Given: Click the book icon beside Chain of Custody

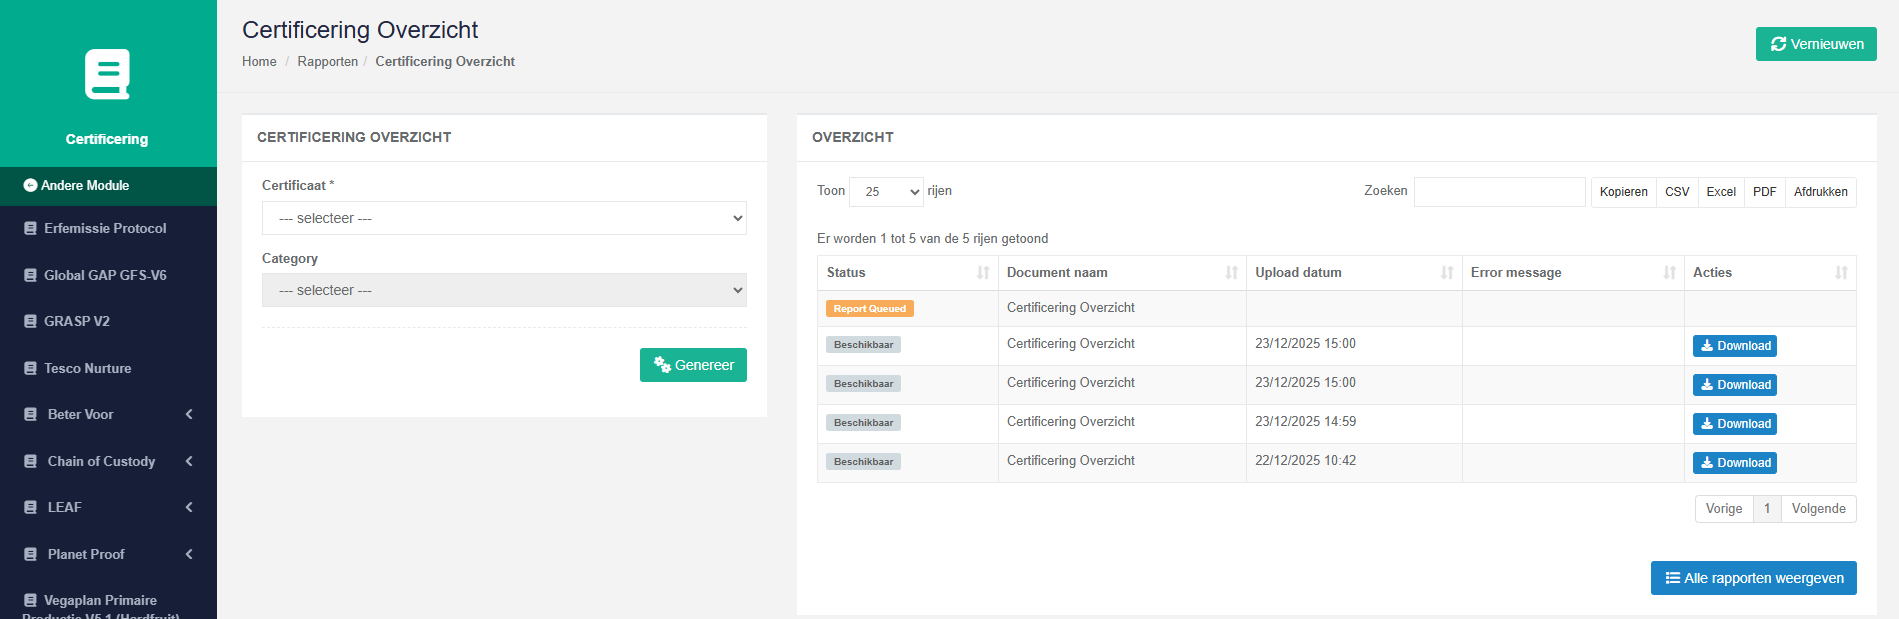Looking at the screenshot, I should coord(30,461).
